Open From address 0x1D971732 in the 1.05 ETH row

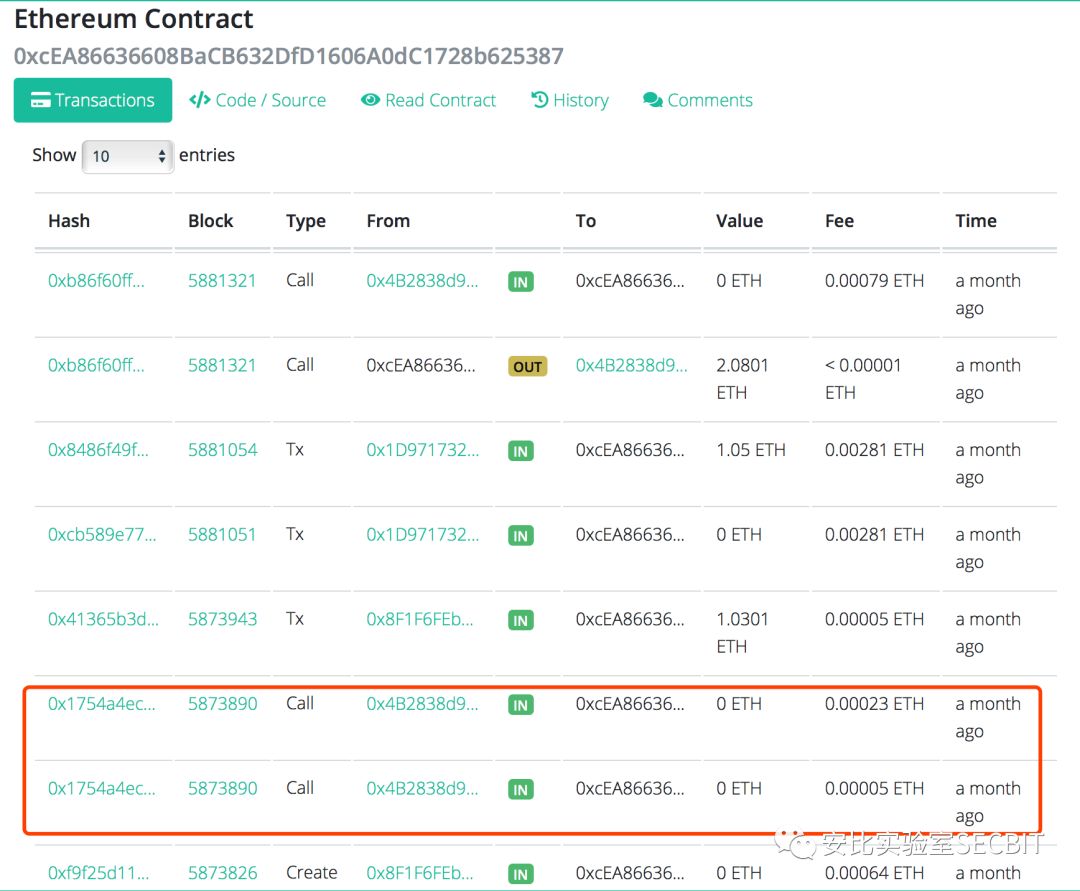pos(423,450)
